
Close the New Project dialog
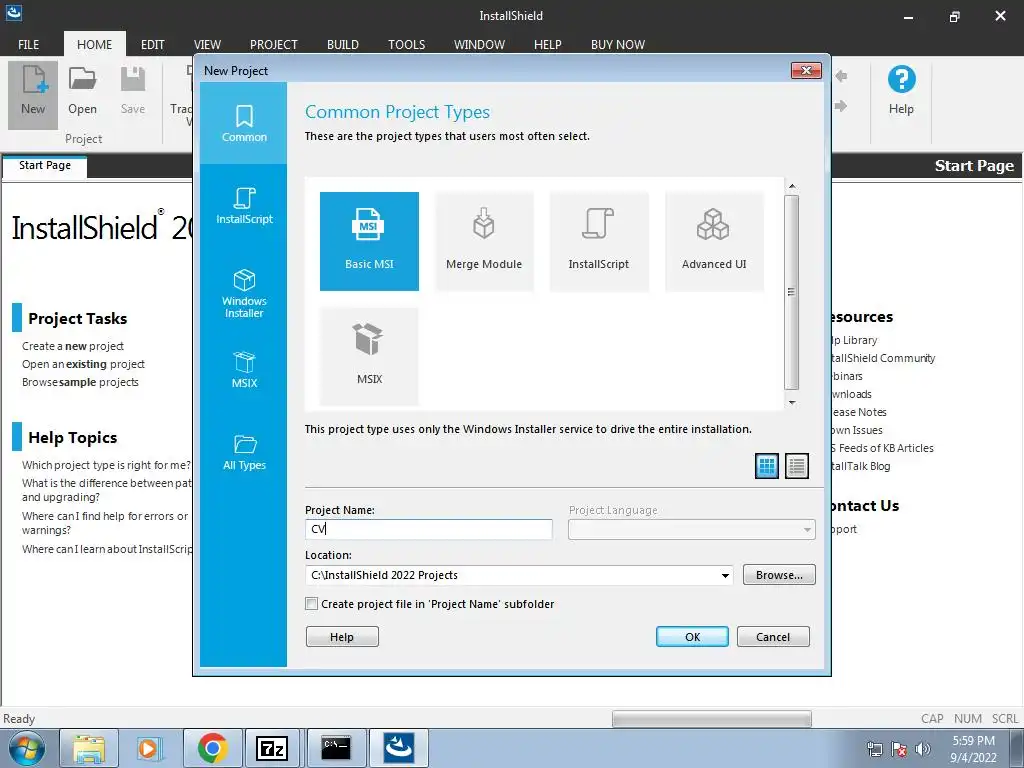pos(807,71)
